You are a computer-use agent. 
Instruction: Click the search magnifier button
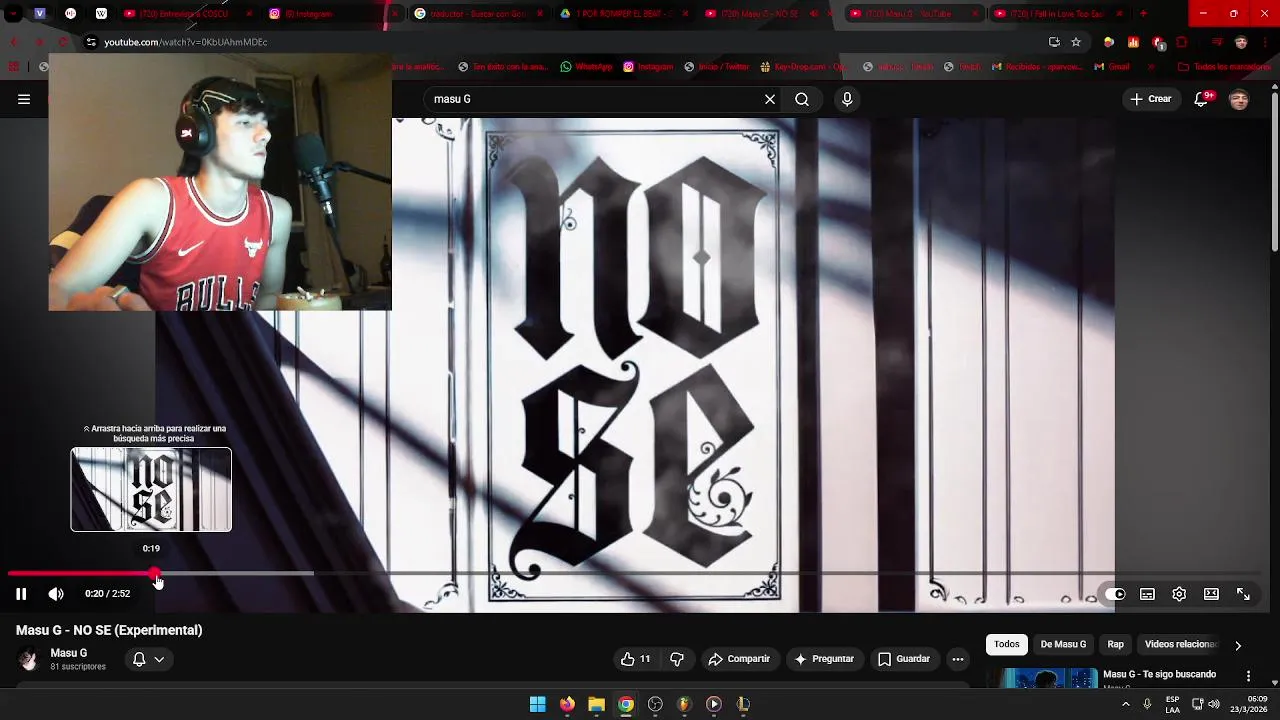802,99
